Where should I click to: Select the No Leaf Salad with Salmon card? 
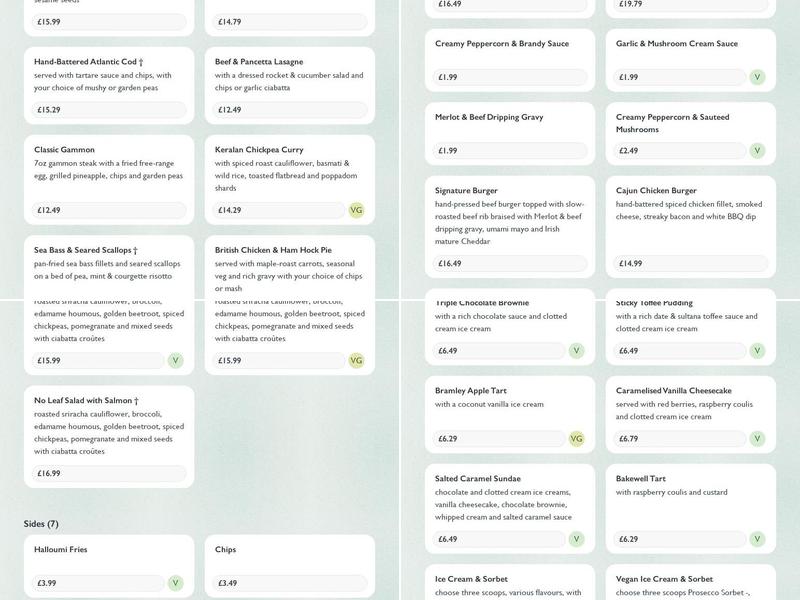click(109, 436)
